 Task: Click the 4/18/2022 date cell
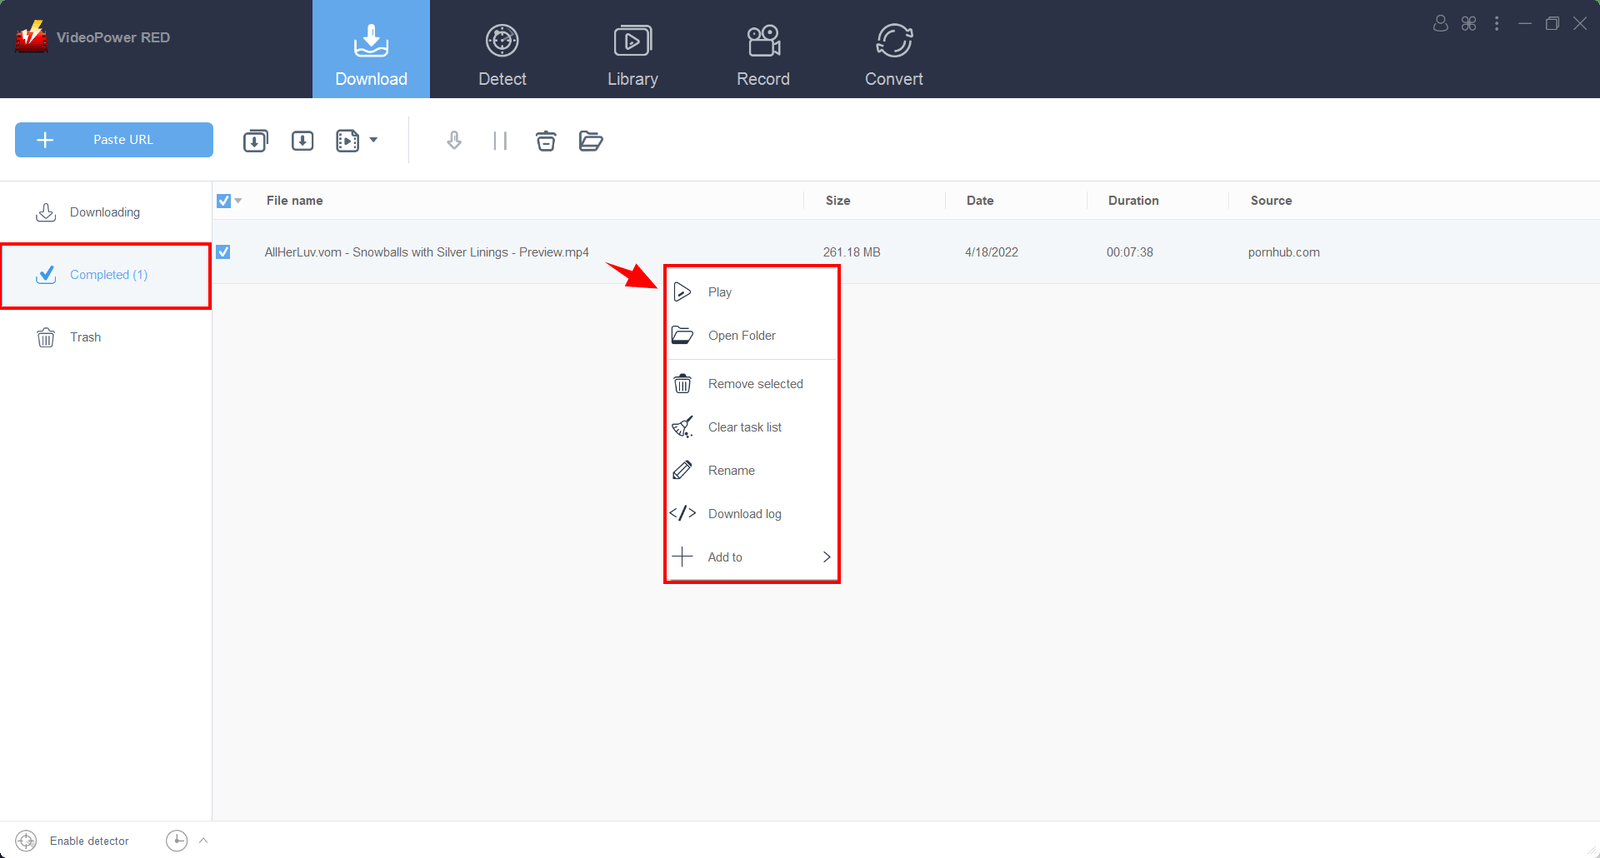tap(991, 252)
